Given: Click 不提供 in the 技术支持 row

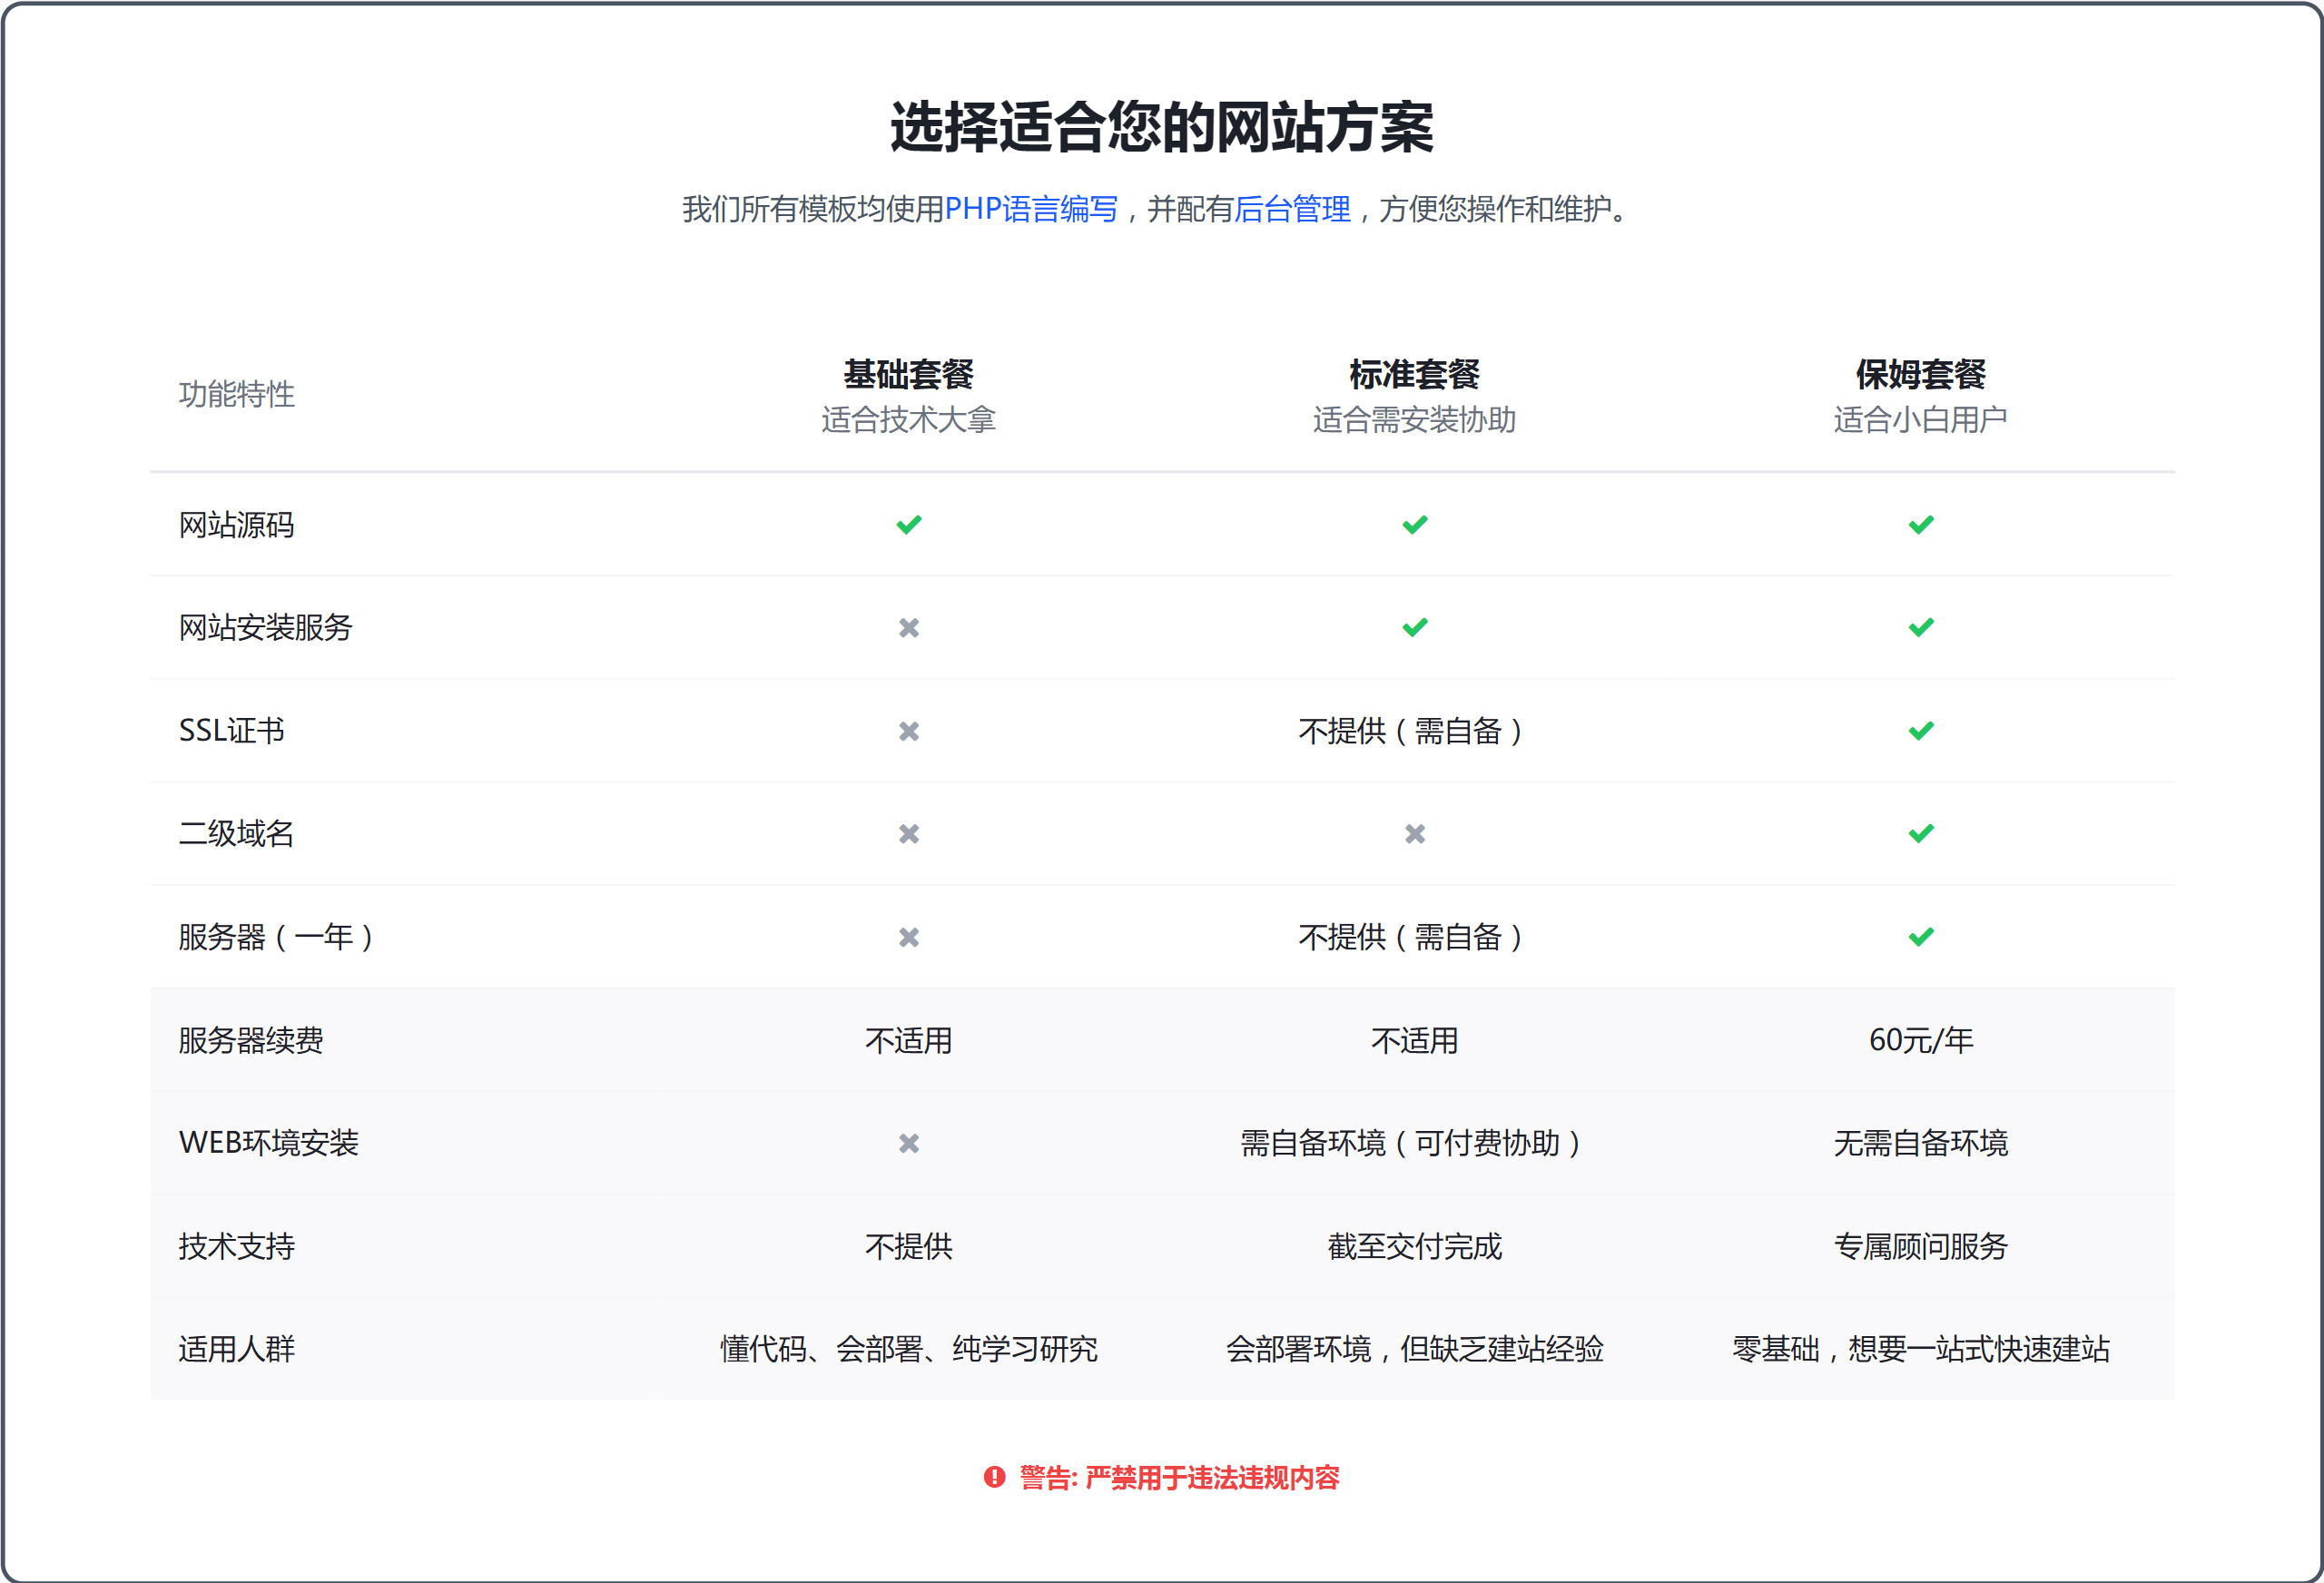Looking at the screenshot, I should [908, 1246].
